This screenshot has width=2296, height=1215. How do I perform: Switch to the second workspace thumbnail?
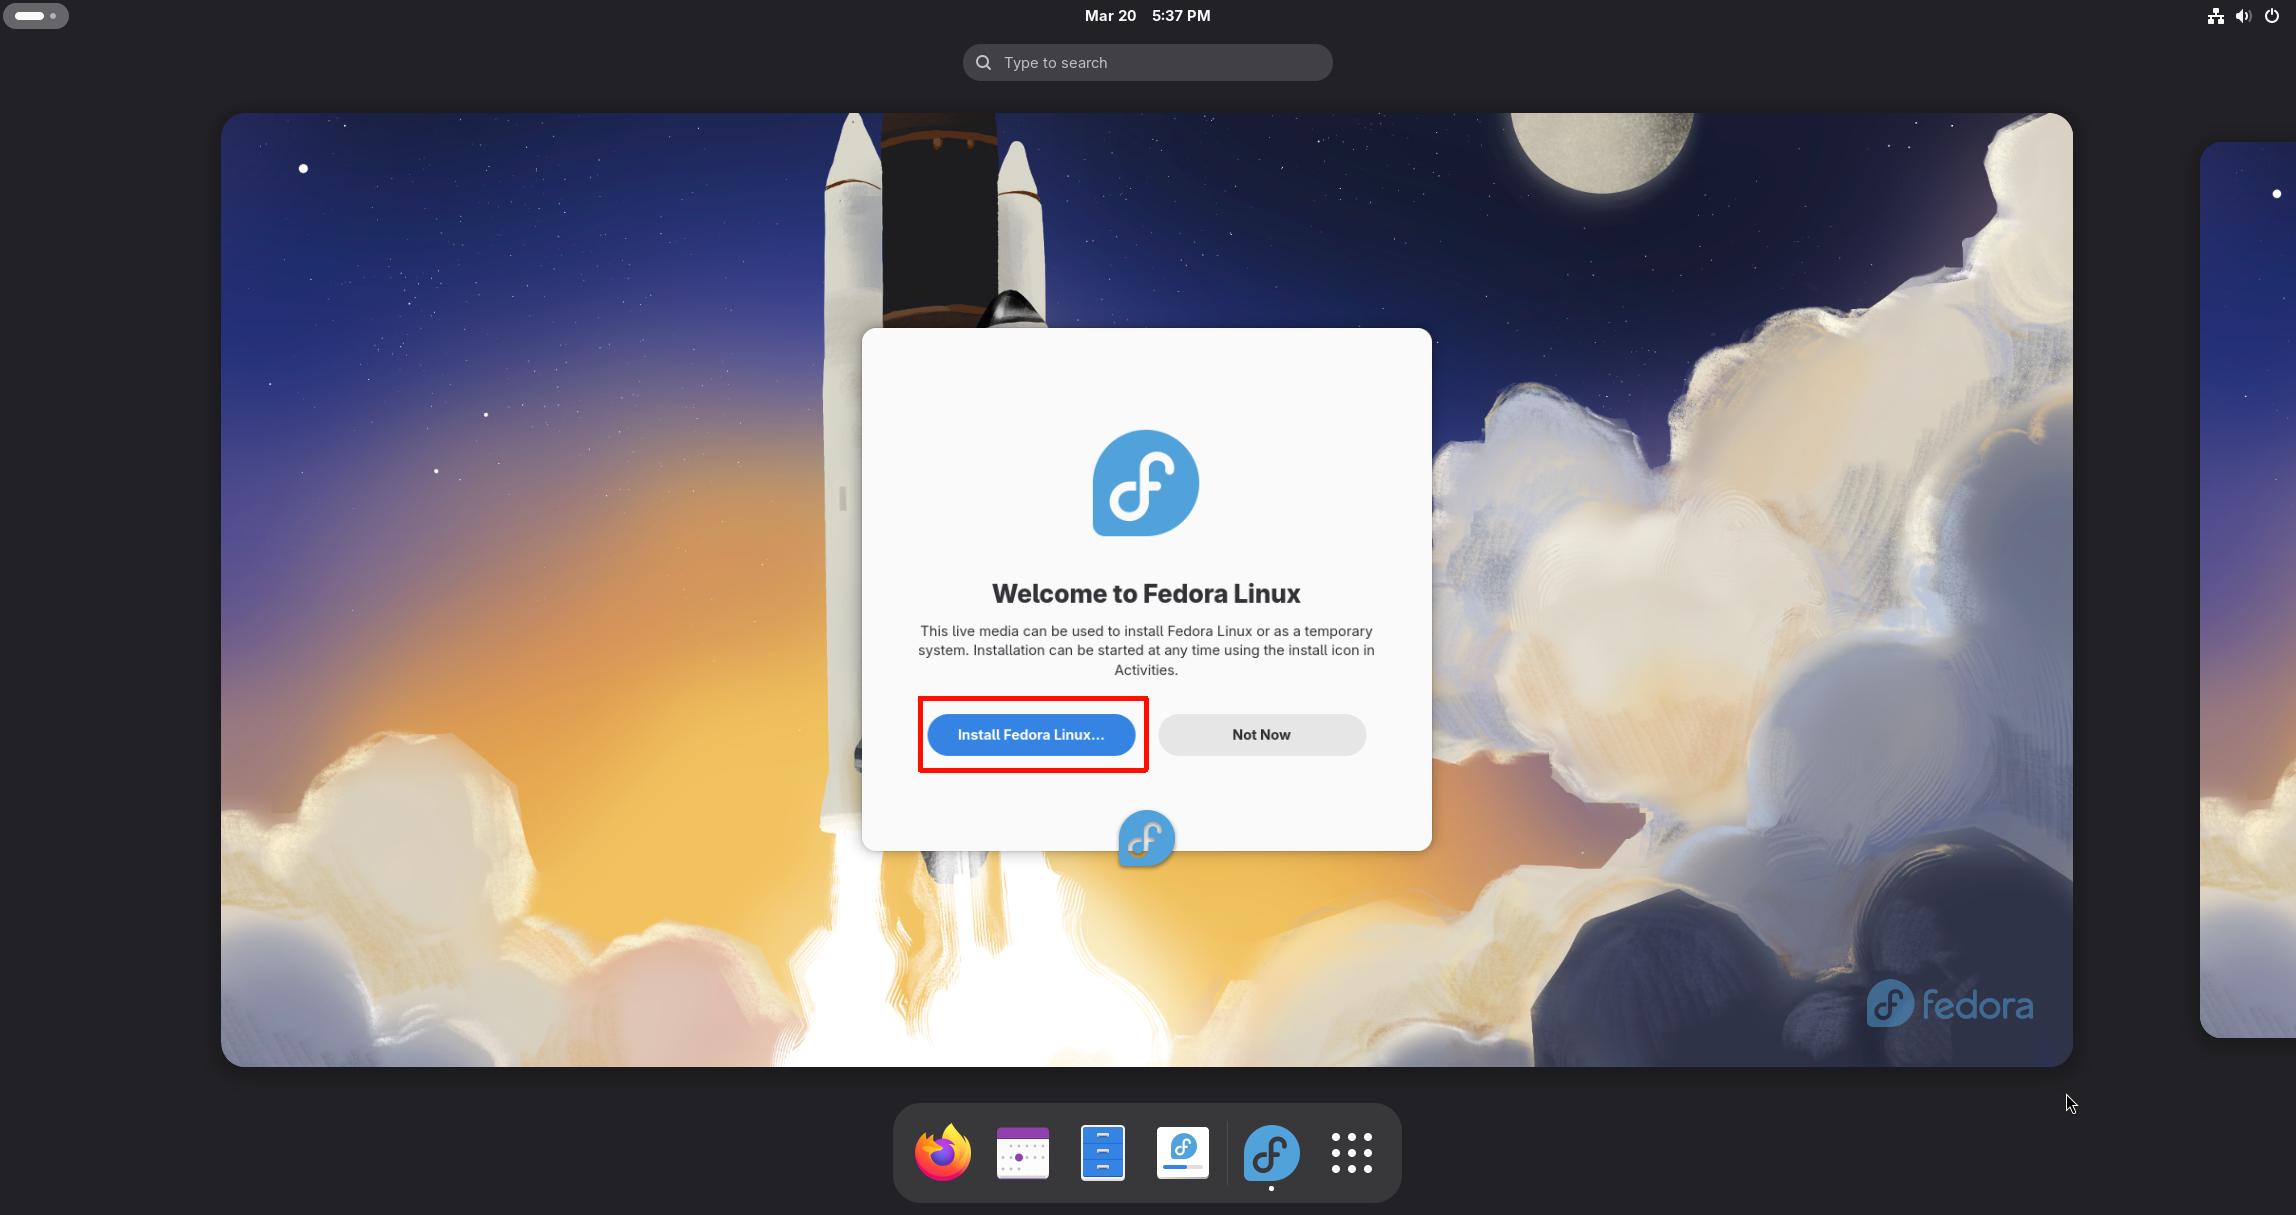(2250, 590)
